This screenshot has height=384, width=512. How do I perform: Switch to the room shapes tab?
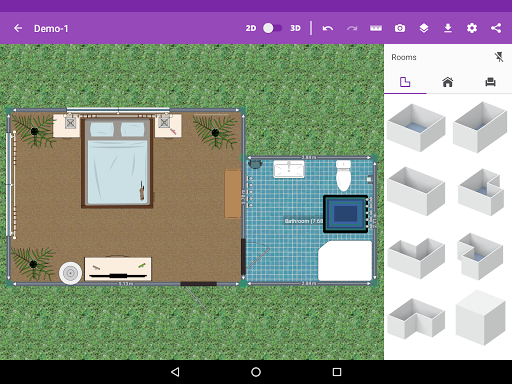(x=405, y=82)
